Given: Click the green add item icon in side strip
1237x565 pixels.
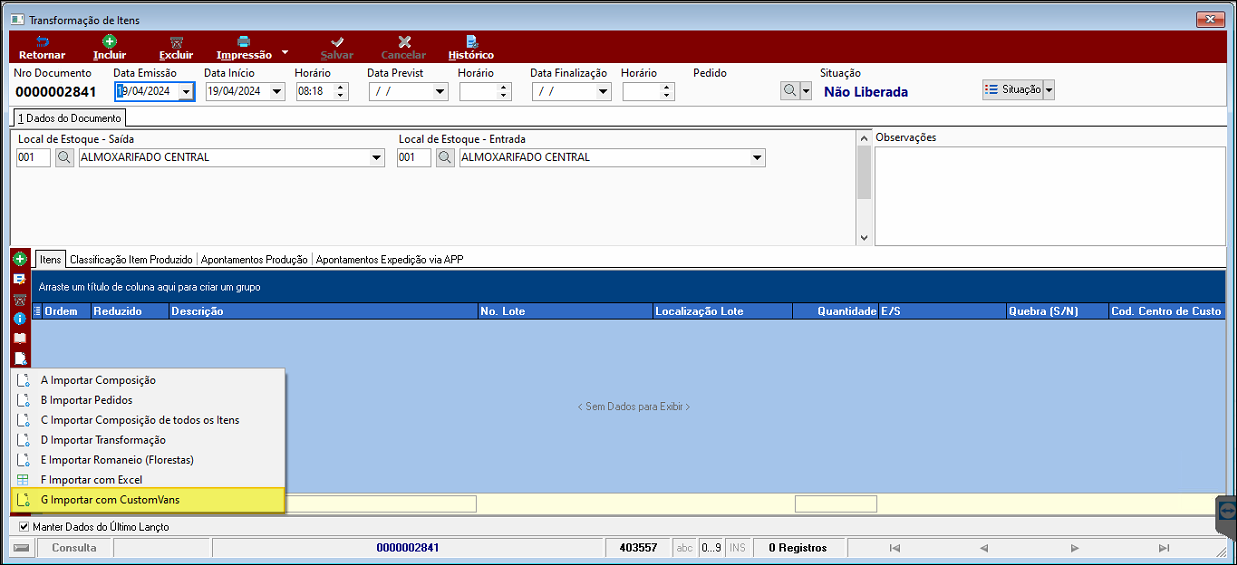Looking at the screenshot, I should (19, 258).
